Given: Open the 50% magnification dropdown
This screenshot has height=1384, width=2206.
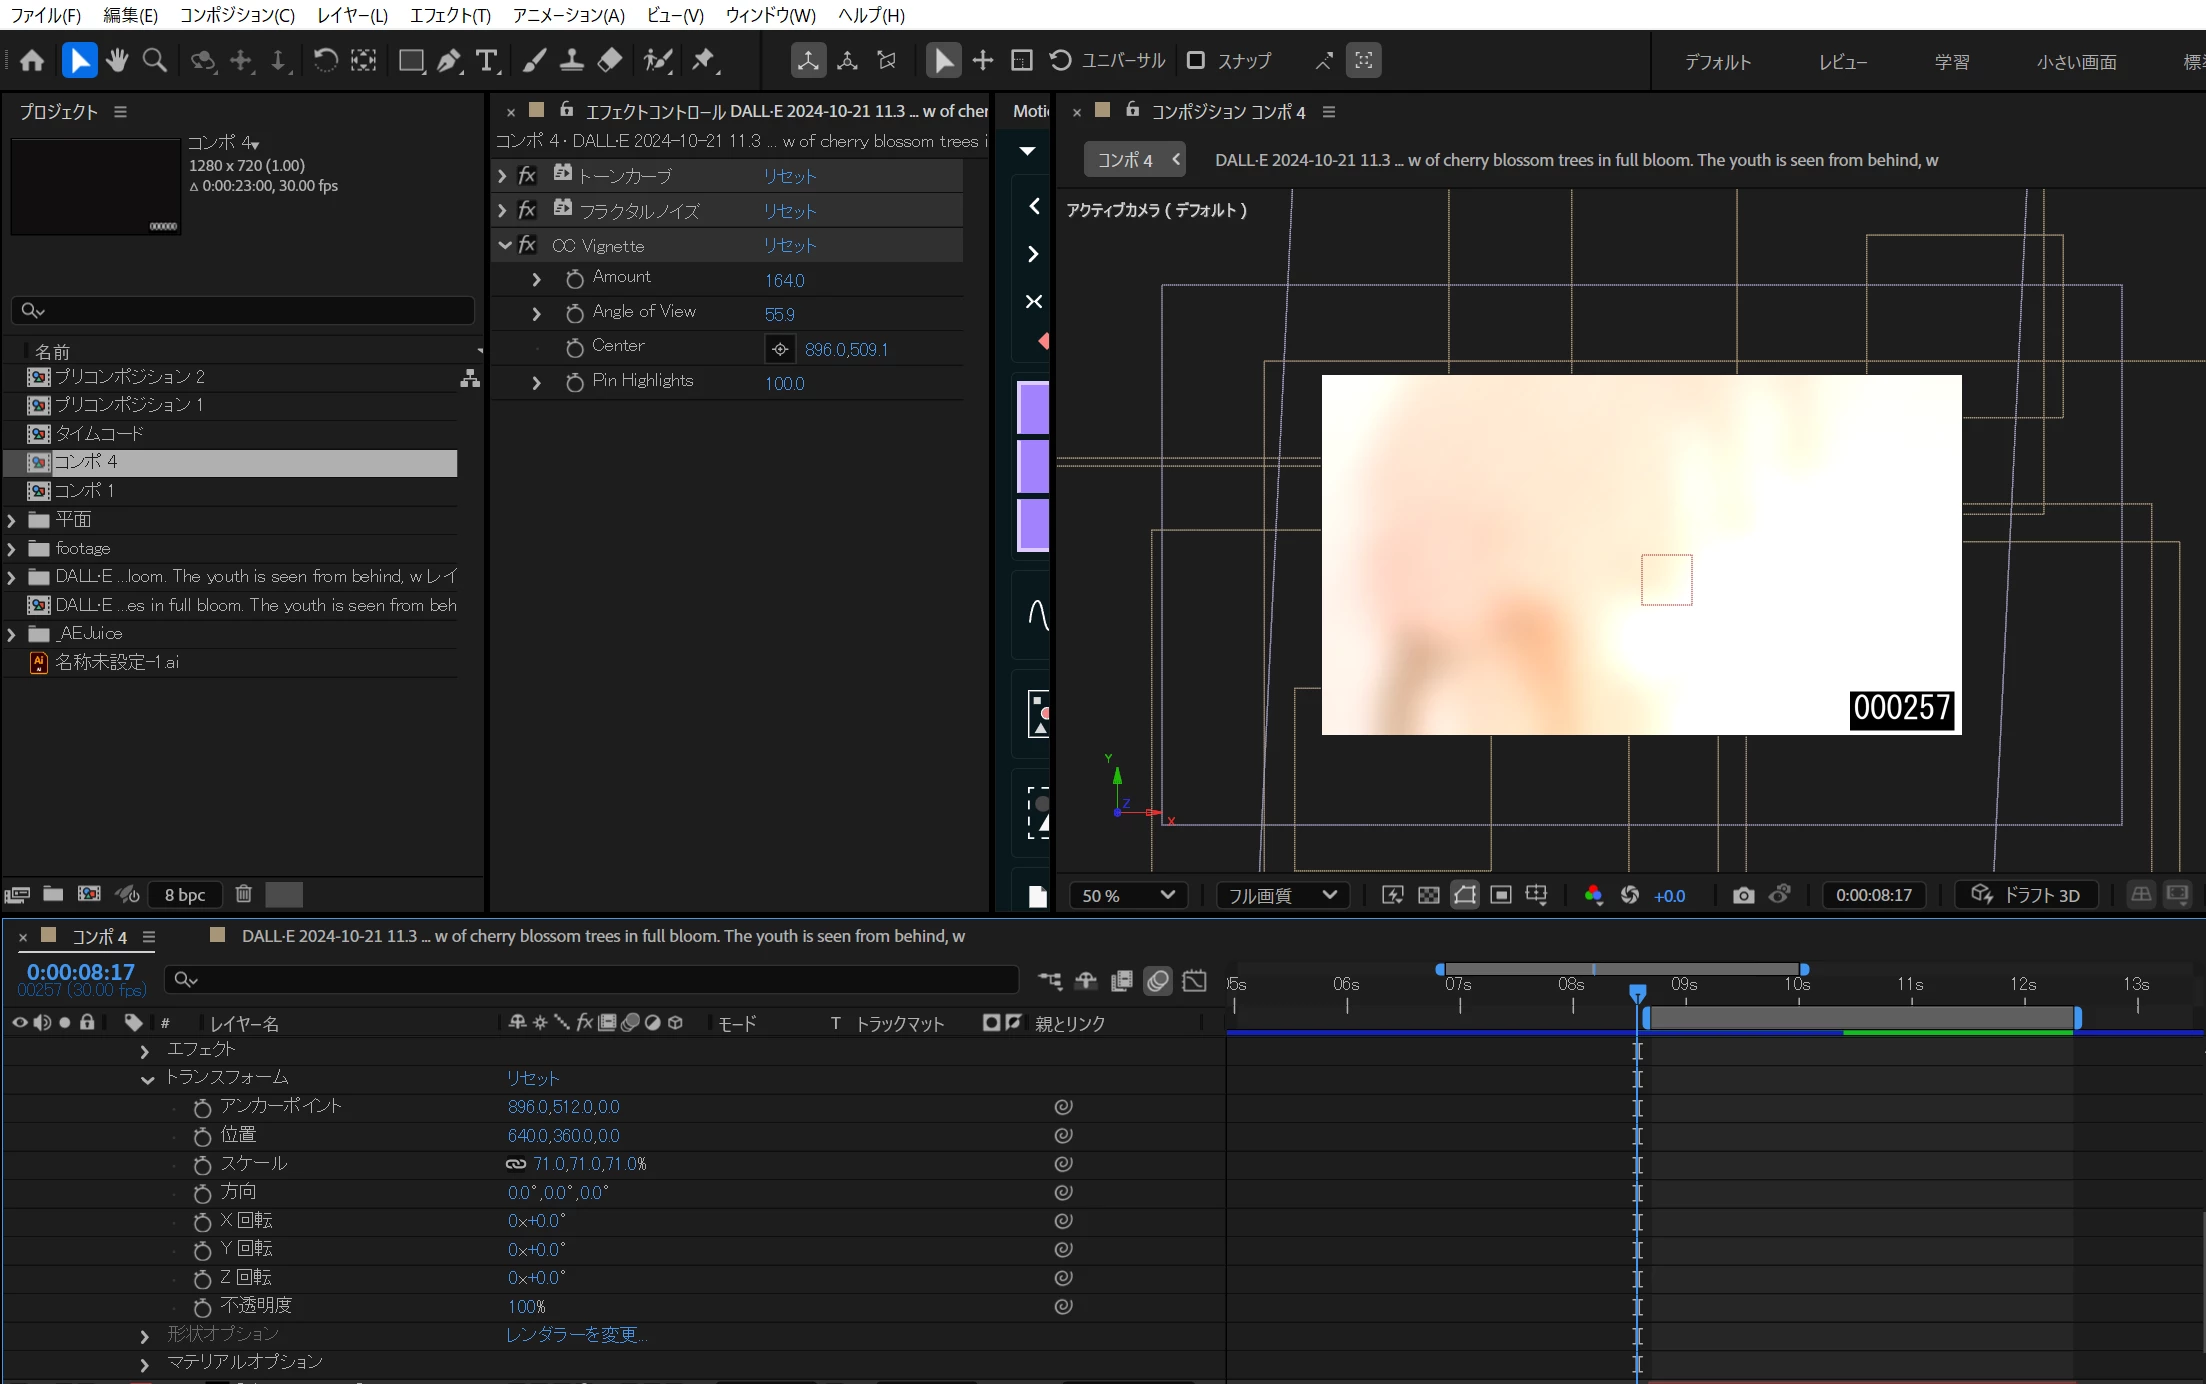Looking at the screenshot, I should point(1127,895).
